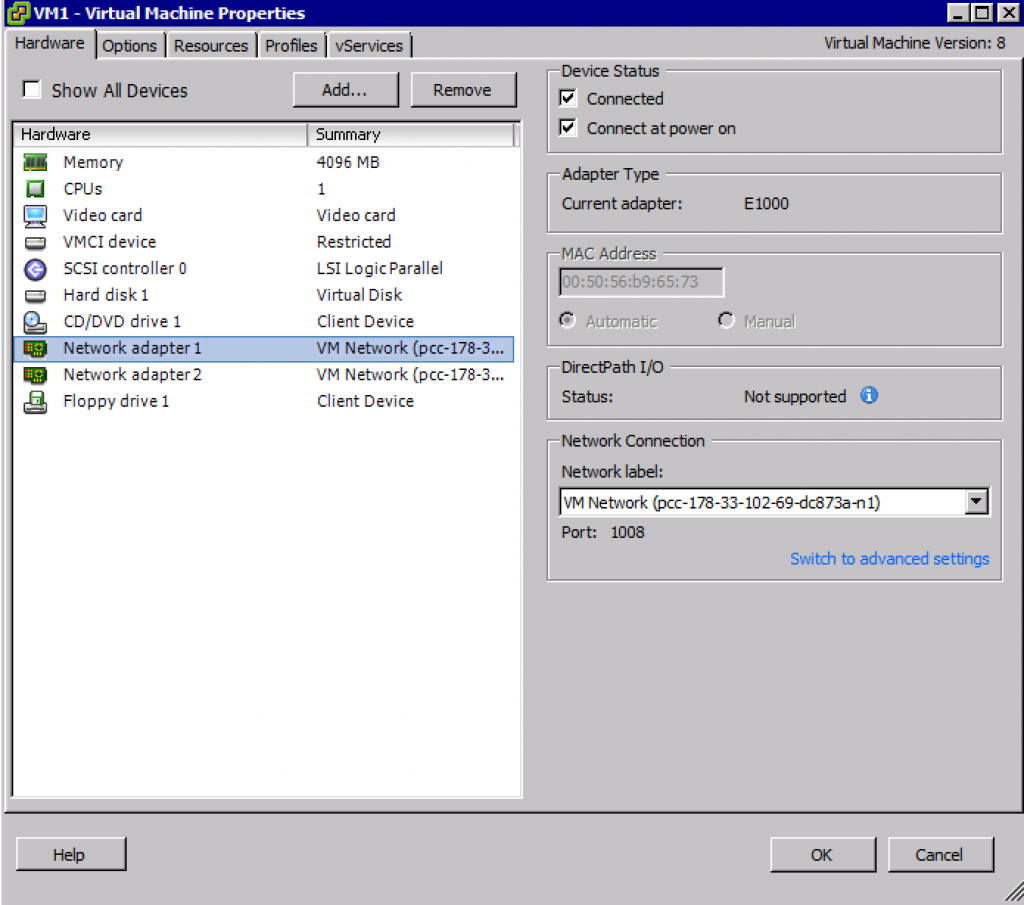Click the Video card monitor icon
The height and width of the screenshot is (905, 1024).
tap(35, 215)
